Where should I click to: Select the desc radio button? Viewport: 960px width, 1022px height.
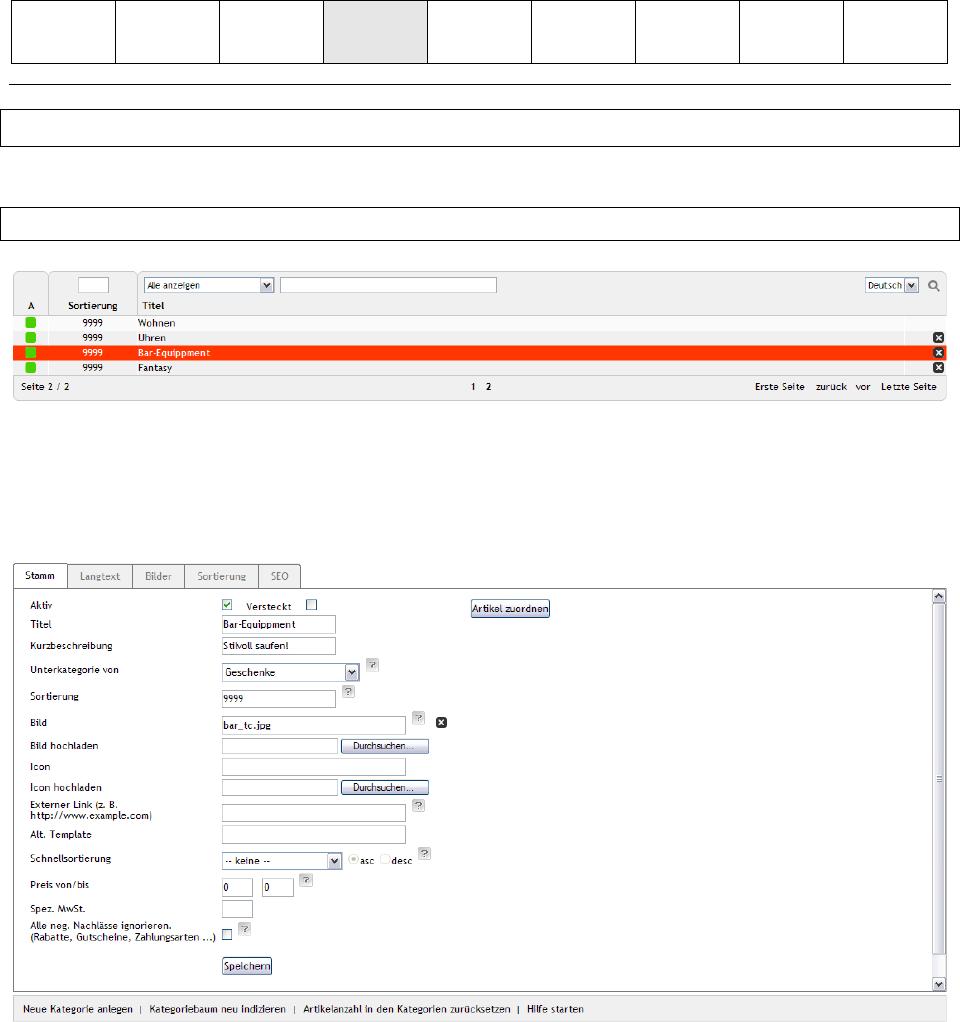click(385, 860)
